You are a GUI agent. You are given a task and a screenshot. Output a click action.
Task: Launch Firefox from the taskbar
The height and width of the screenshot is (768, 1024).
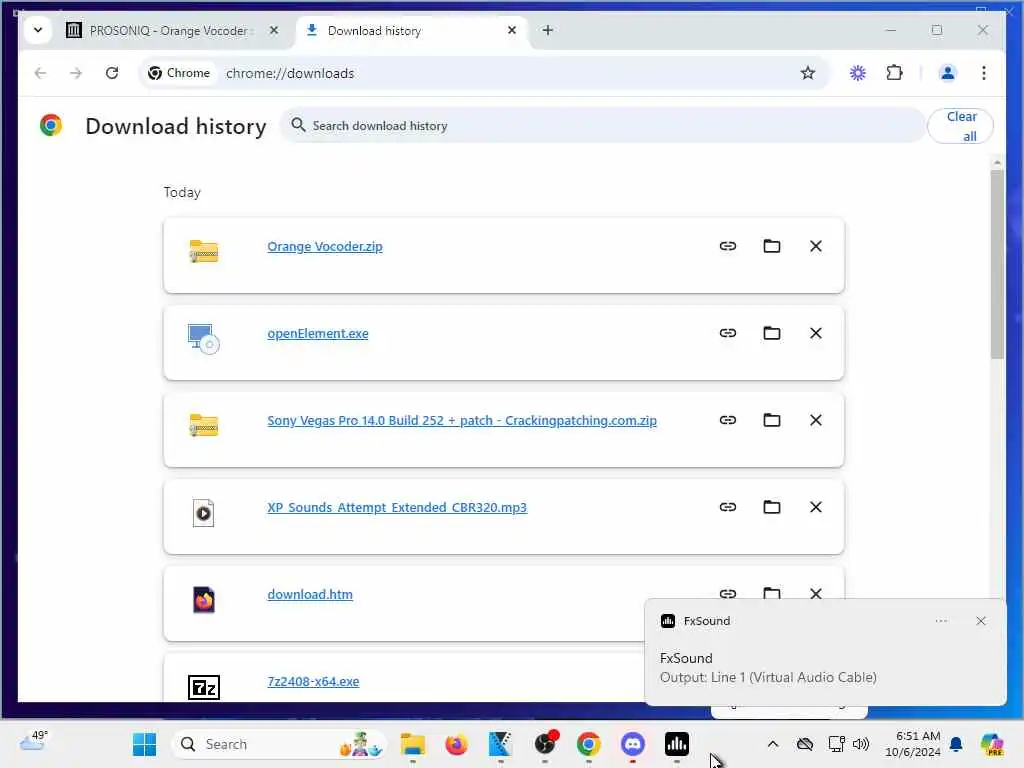tap(456, 744)
